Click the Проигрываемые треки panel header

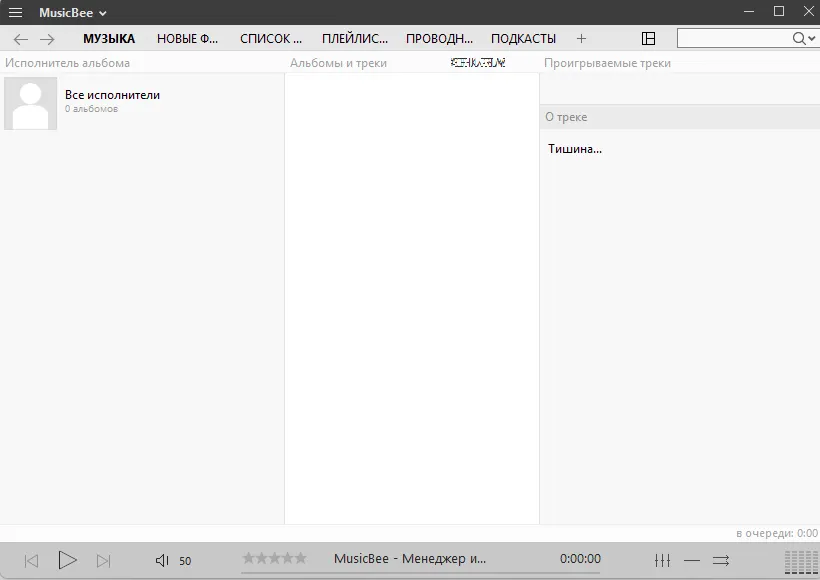click(x=607, y=63)
